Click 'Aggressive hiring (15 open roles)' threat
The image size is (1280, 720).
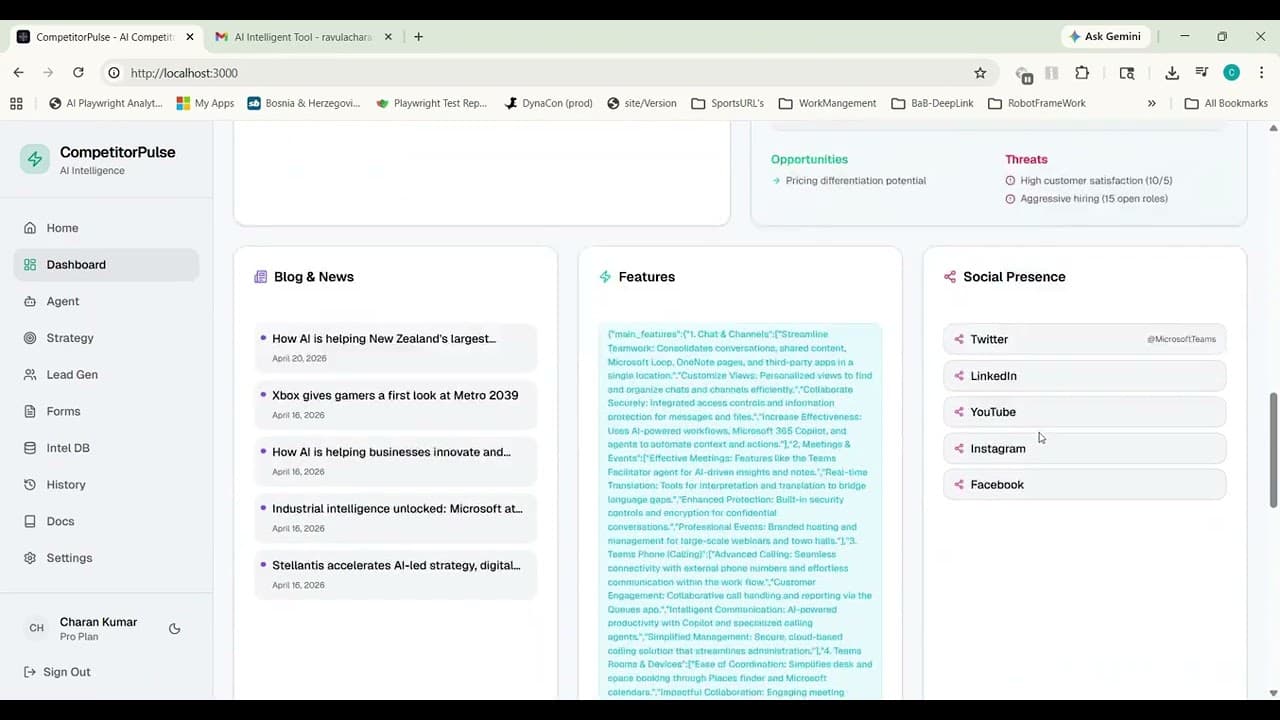1094,199
